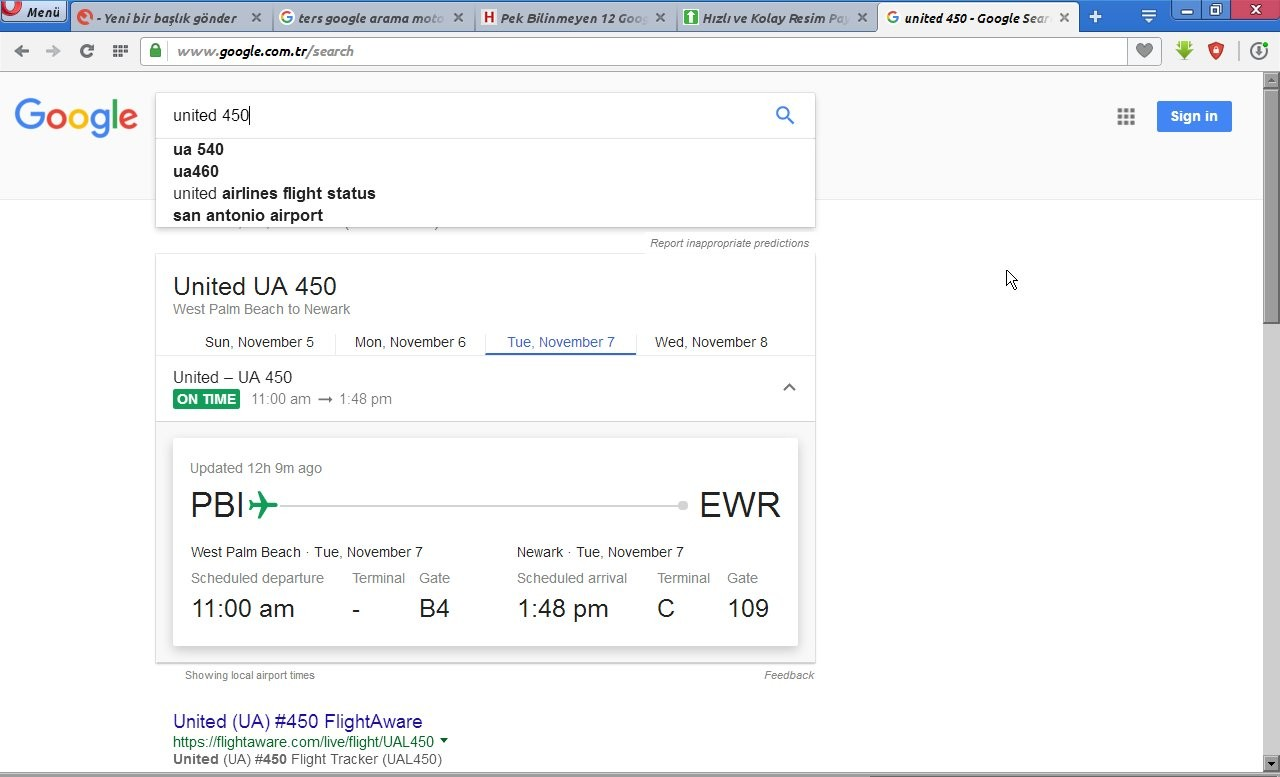1280x777 pixels.
Task: Open the Opera Menü button
Action: [x=34, y=12]
